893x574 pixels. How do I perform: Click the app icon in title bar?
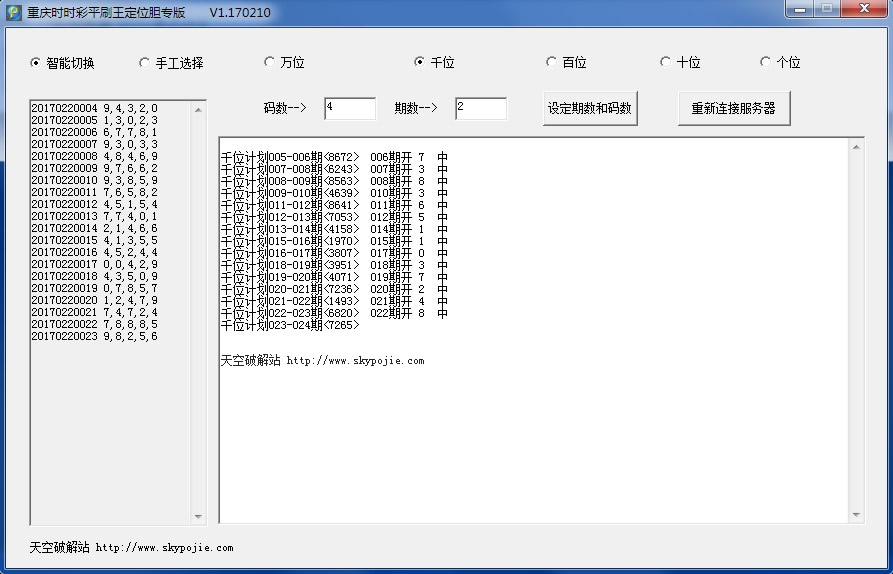[x=14, y=12]
